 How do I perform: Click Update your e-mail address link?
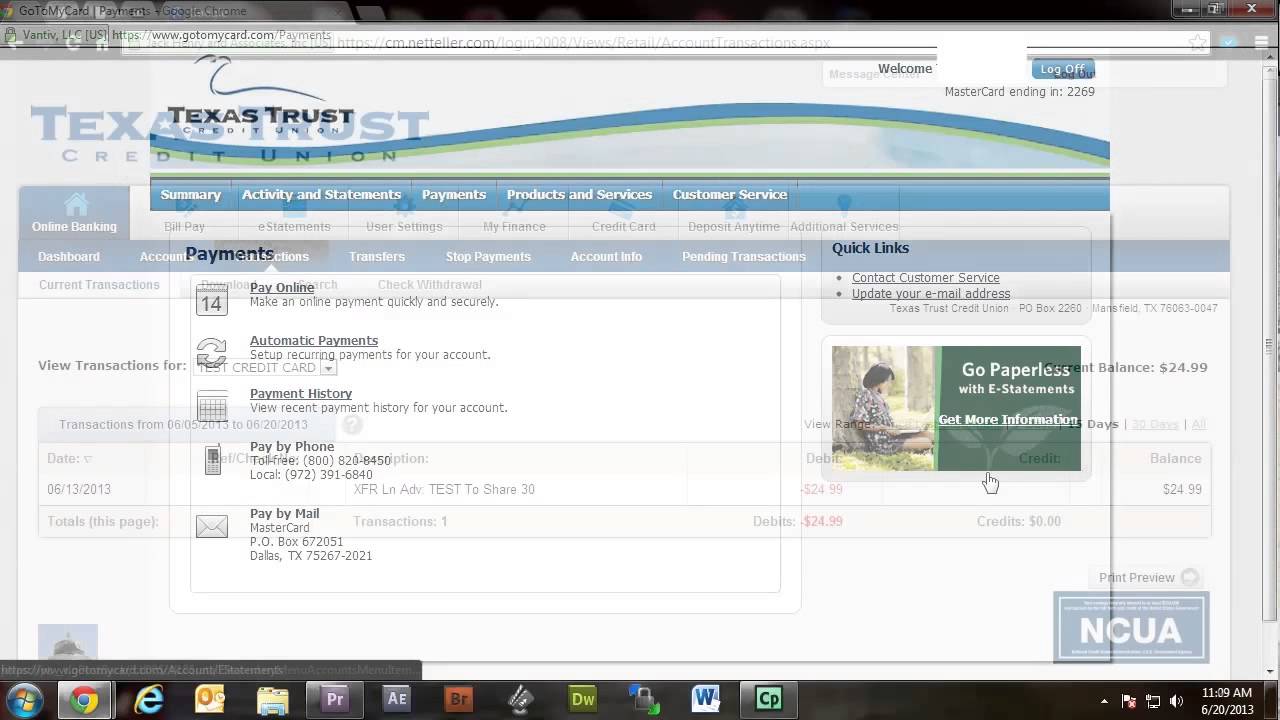click(x=931, y=294)
